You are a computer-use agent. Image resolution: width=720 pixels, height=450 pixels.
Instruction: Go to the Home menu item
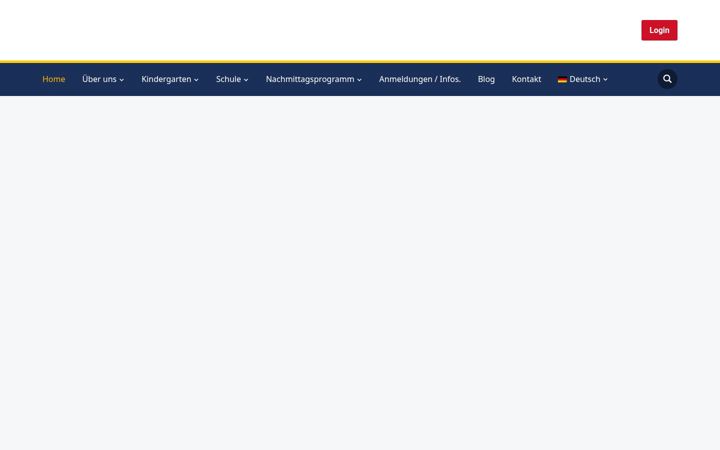pos(54,79)
